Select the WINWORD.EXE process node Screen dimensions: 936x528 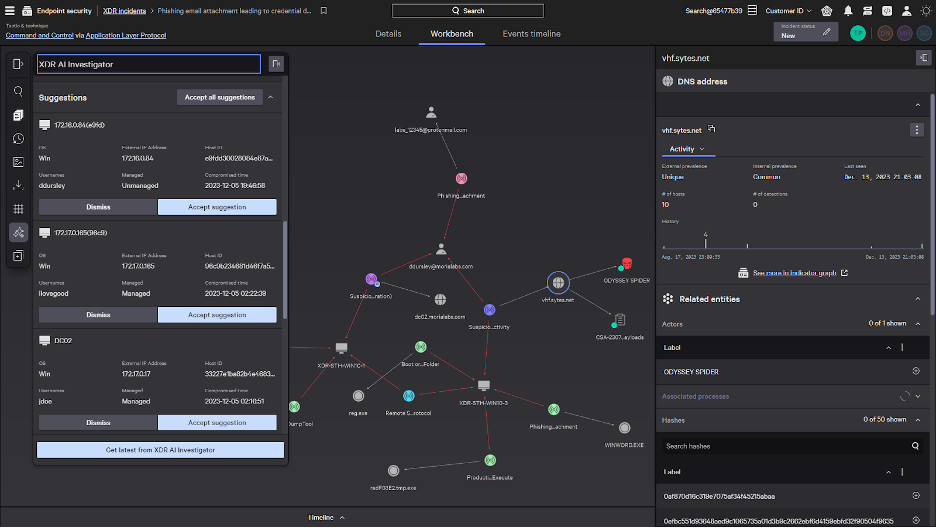point(624,428)
